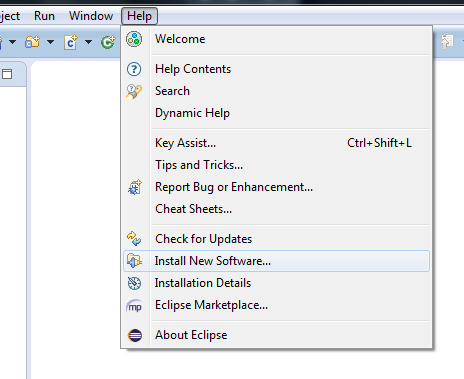Open Installation Details
464x379 pixels.
tap(276, 283)
